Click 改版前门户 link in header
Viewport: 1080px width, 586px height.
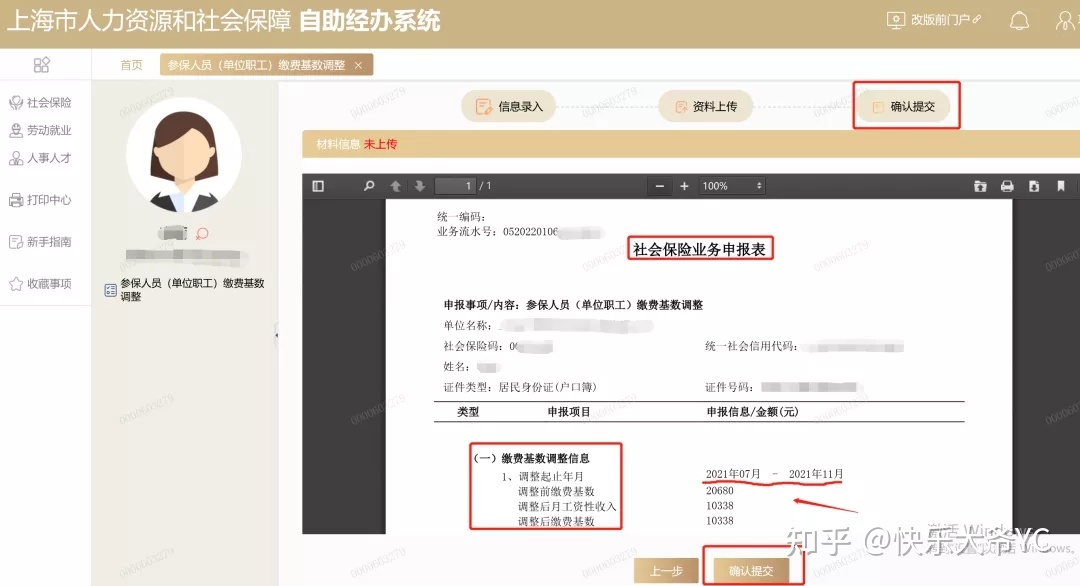click(x=934, y=20)
